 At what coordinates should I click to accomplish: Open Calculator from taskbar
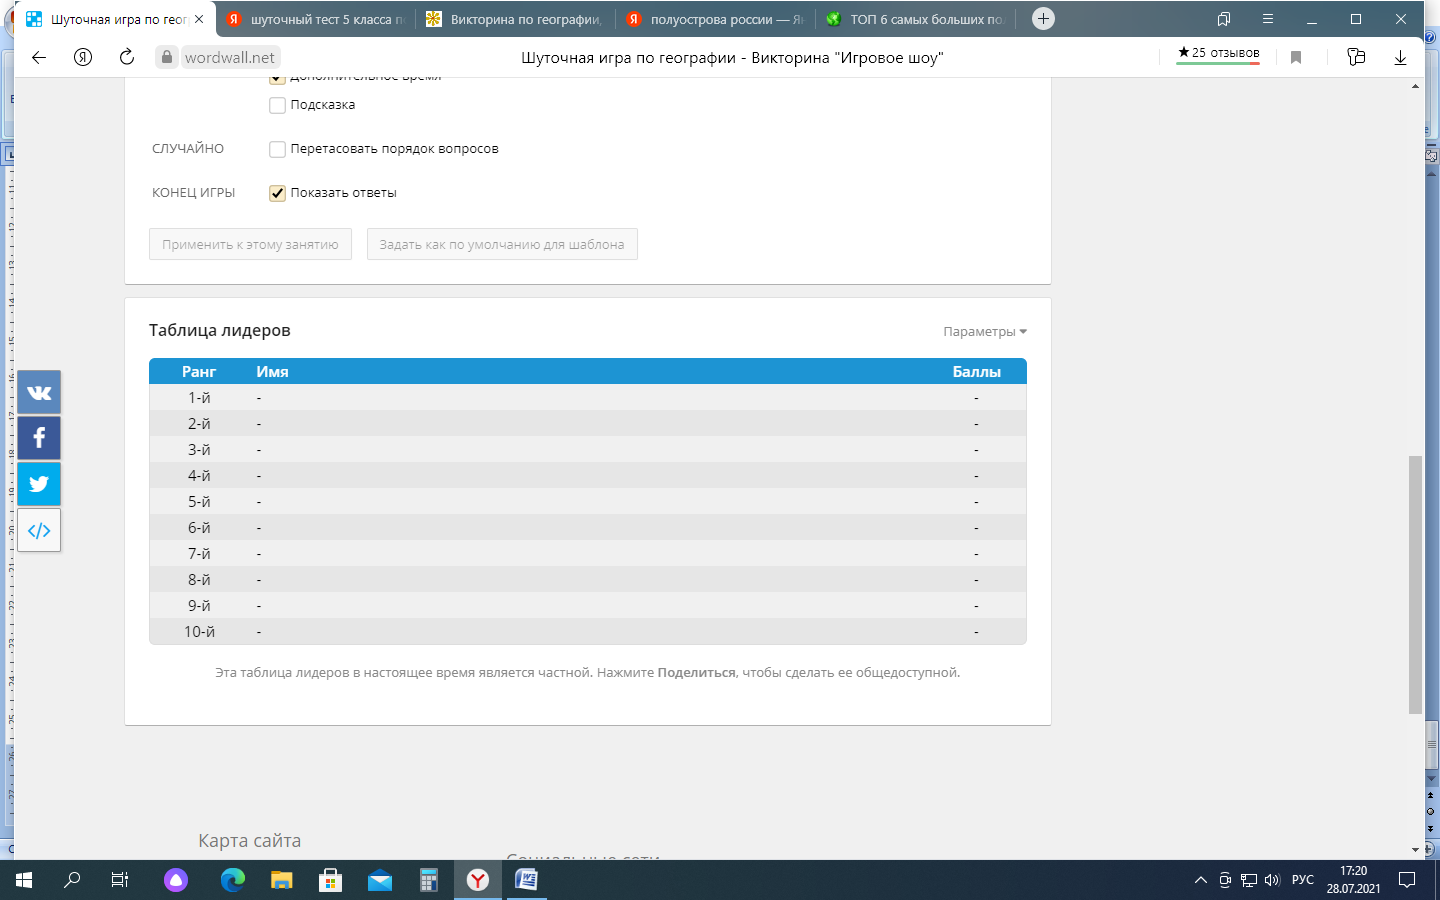(429, 880)
